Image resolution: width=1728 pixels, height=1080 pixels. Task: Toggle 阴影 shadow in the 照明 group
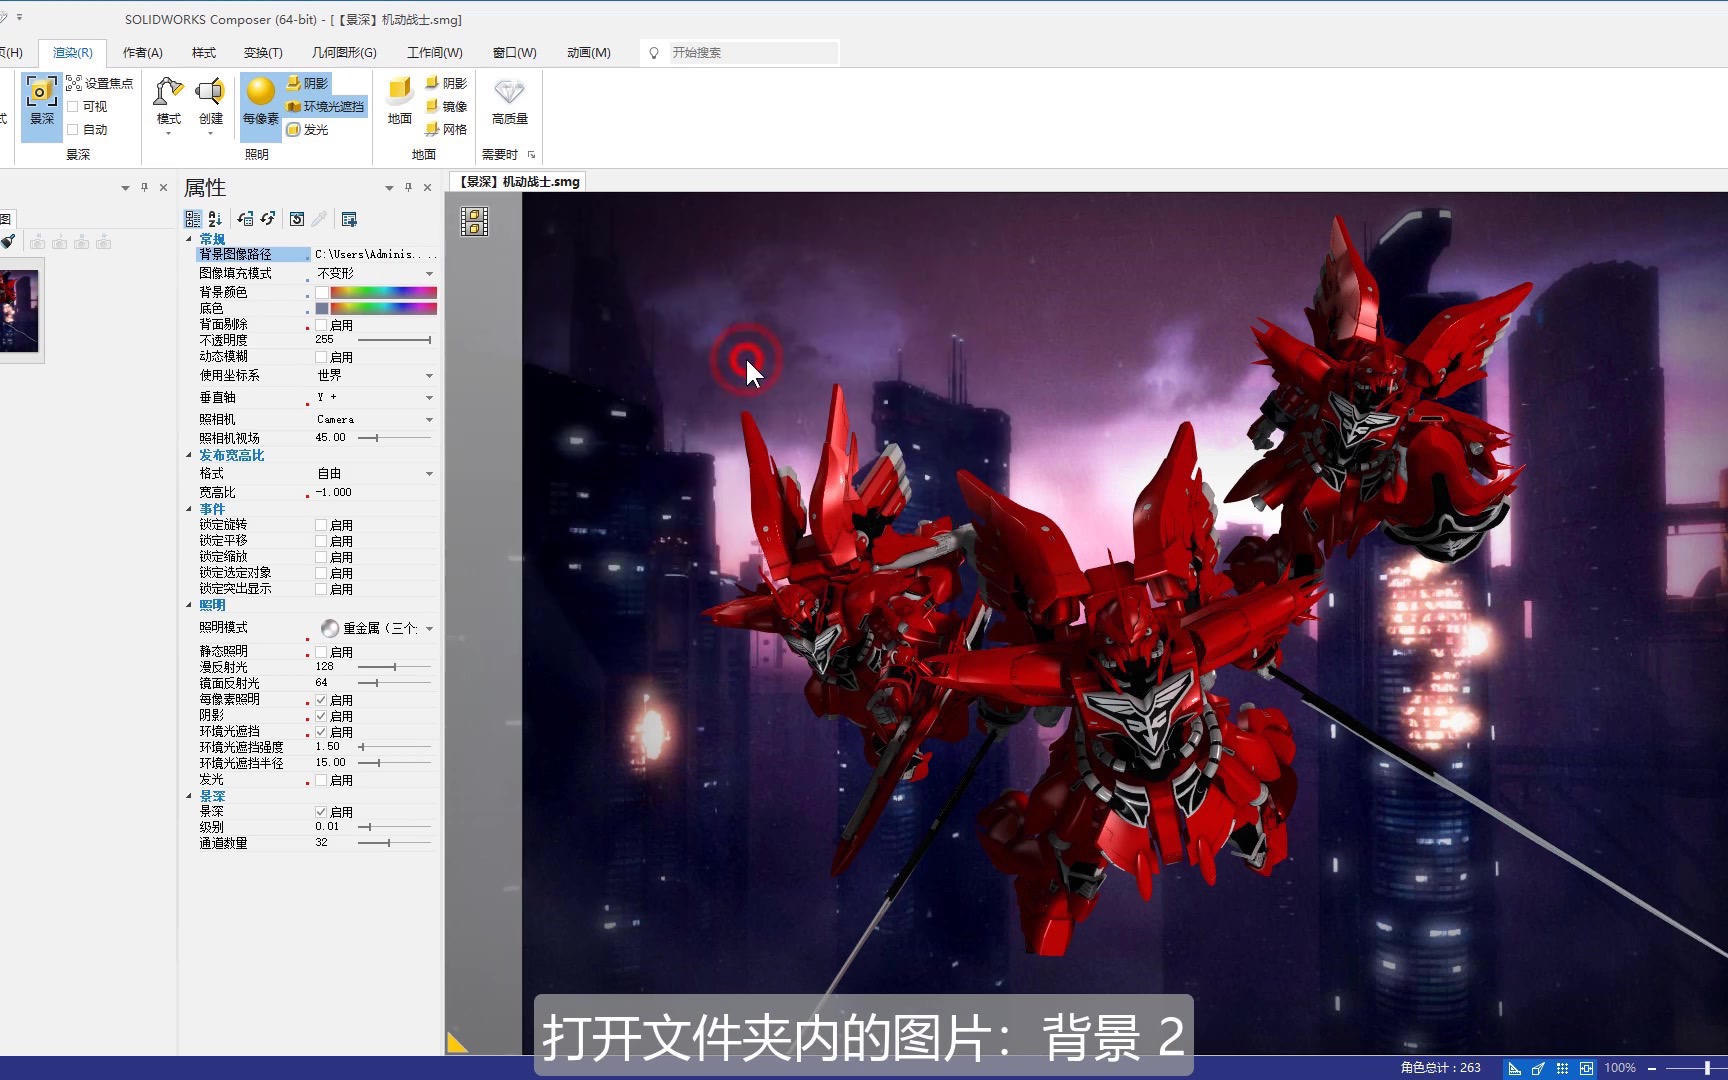pos(307,83)
